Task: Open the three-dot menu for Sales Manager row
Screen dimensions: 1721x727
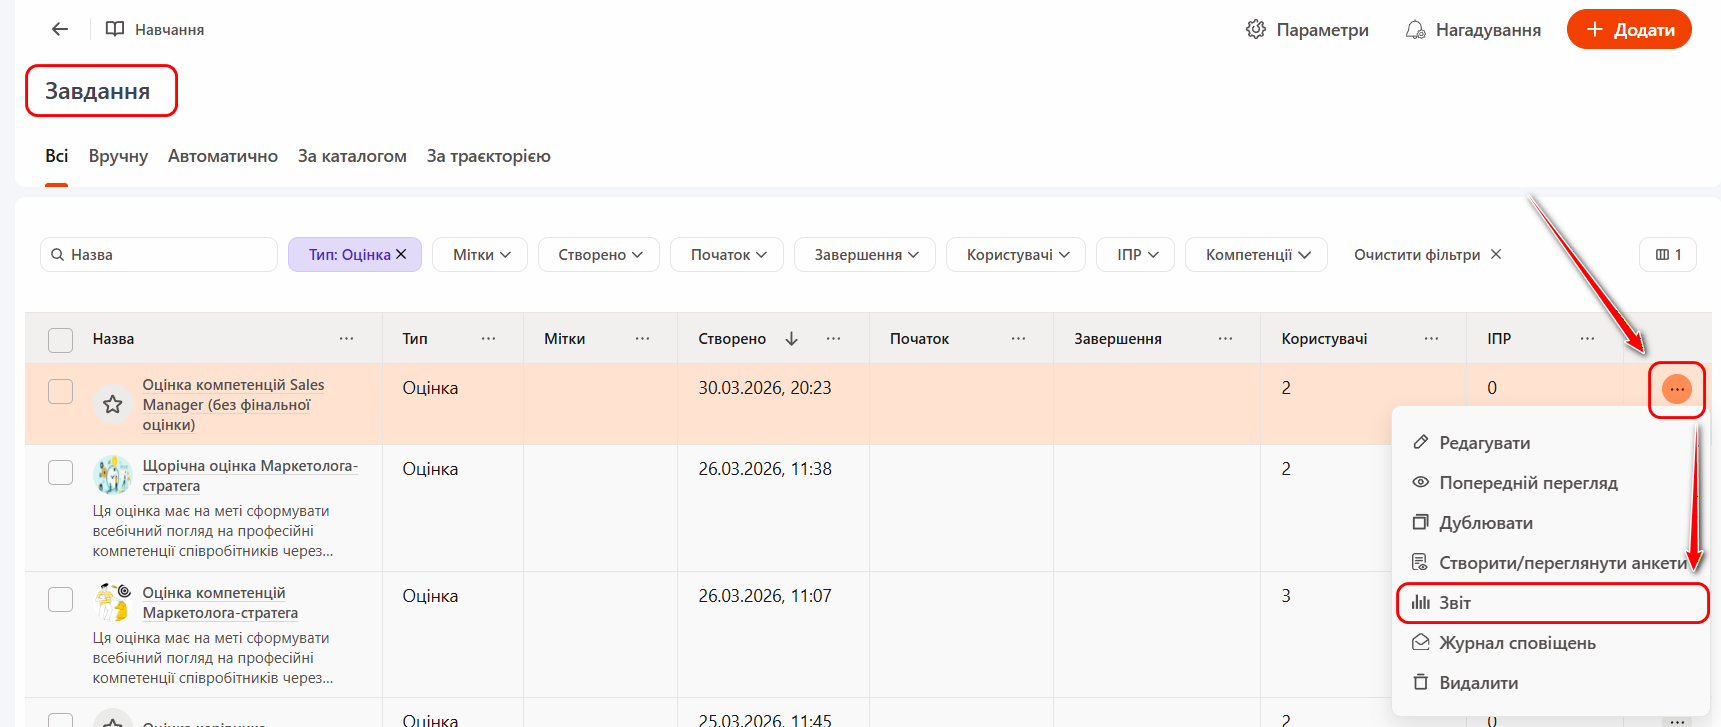Action: [x=1676, y=389]
